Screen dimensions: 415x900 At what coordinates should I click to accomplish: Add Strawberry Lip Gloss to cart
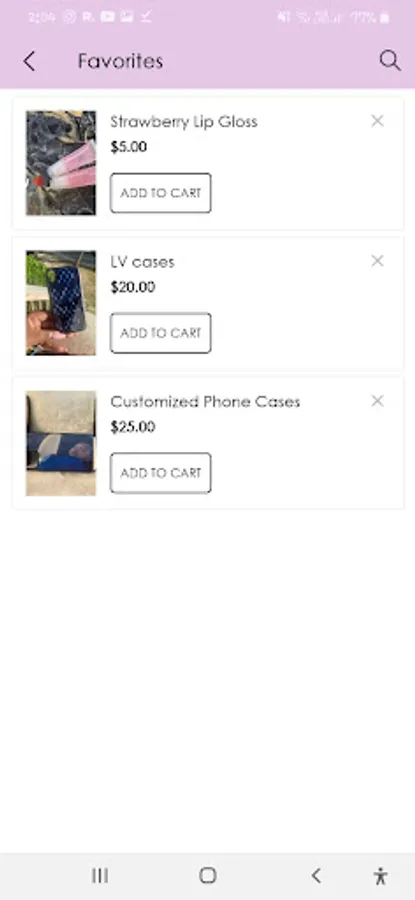tap(161, 193)
